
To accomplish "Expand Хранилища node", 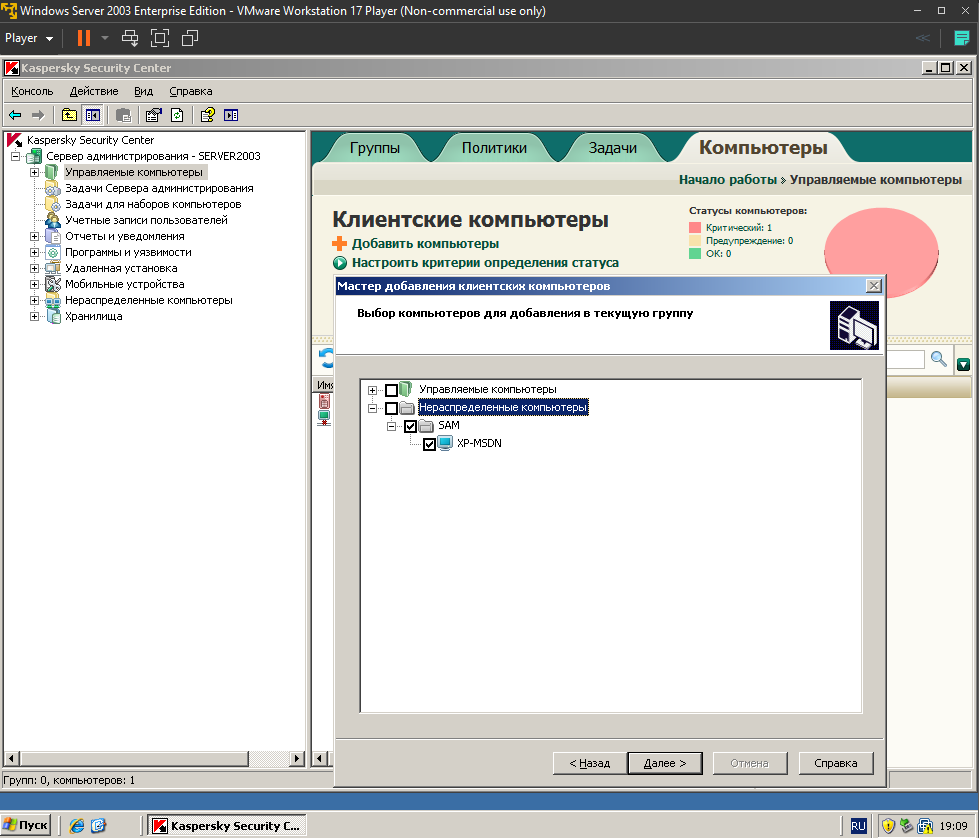I will click(x=34, y=316).
